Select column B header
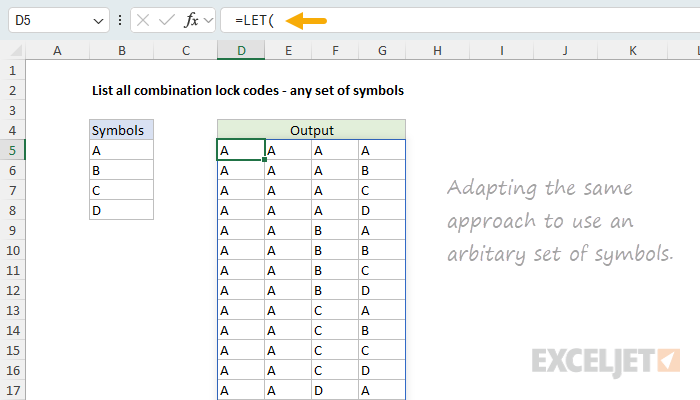The height and width of the screenshot is (400, 700). pyautogui.click(x=121, y=50)
